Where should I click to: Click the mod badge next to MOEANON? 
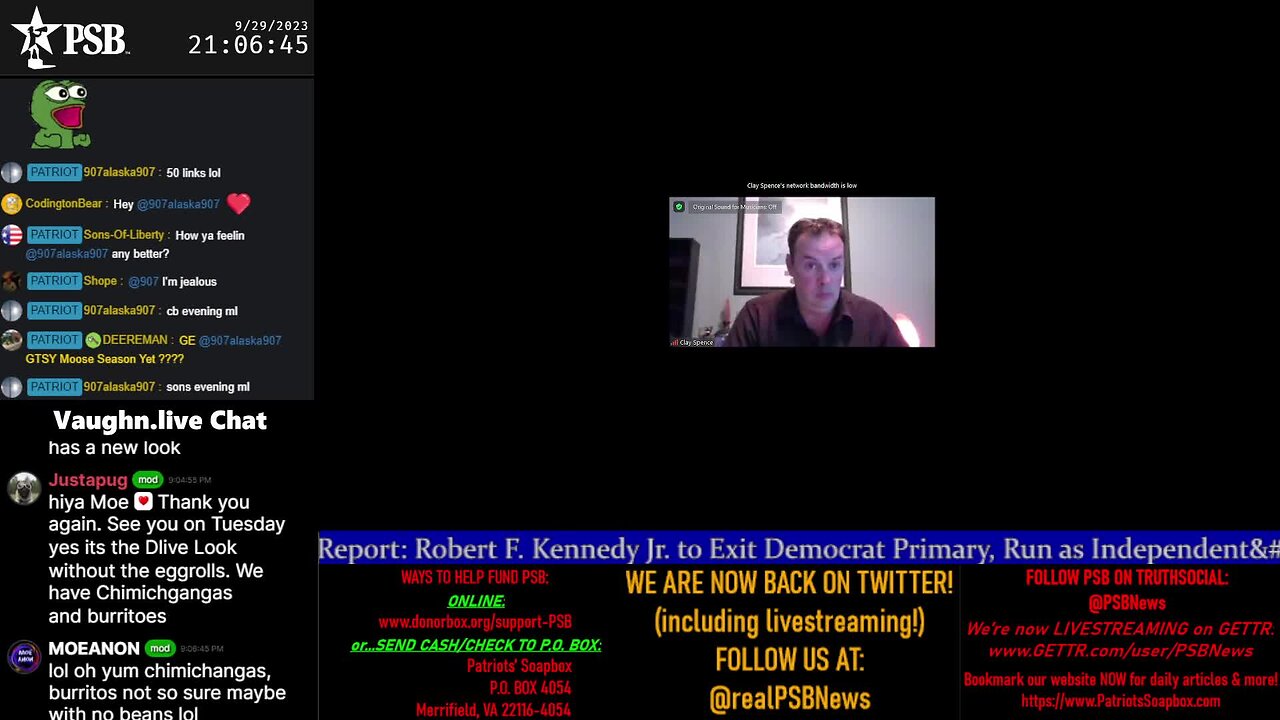click(160, 649)
